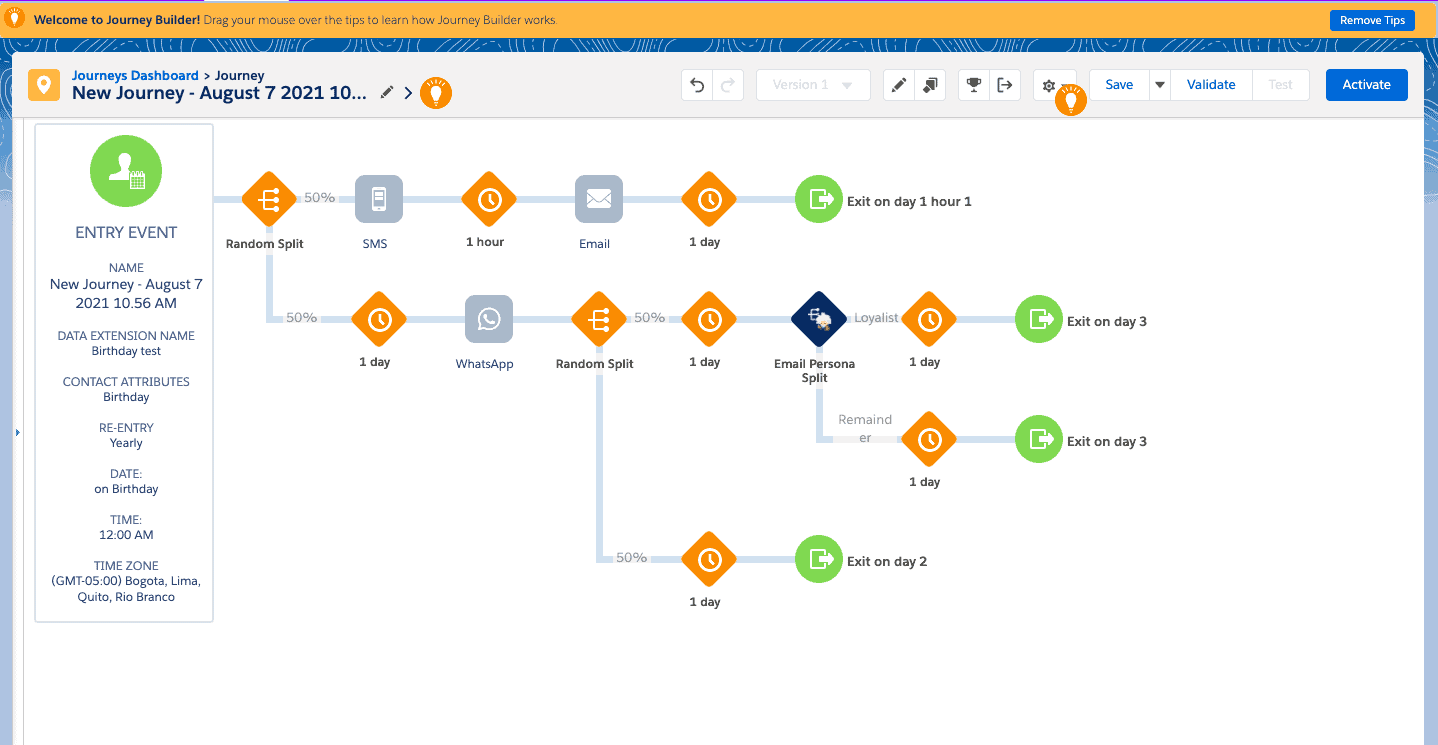Click the undo arrow in toolbar
The height and width of the screenshot is (745, 1438).
pos(697,85)
